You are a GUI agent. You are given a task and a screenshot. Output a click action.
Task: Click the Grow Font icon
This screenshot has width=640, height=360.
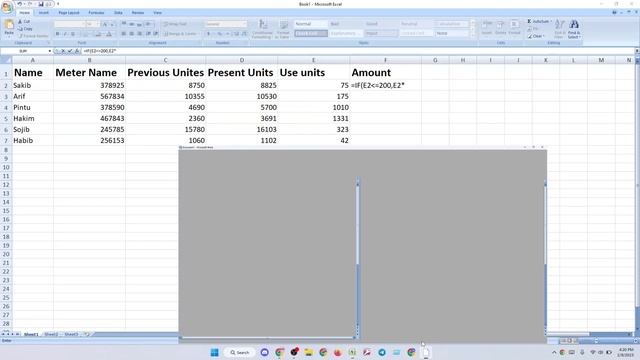104,24
